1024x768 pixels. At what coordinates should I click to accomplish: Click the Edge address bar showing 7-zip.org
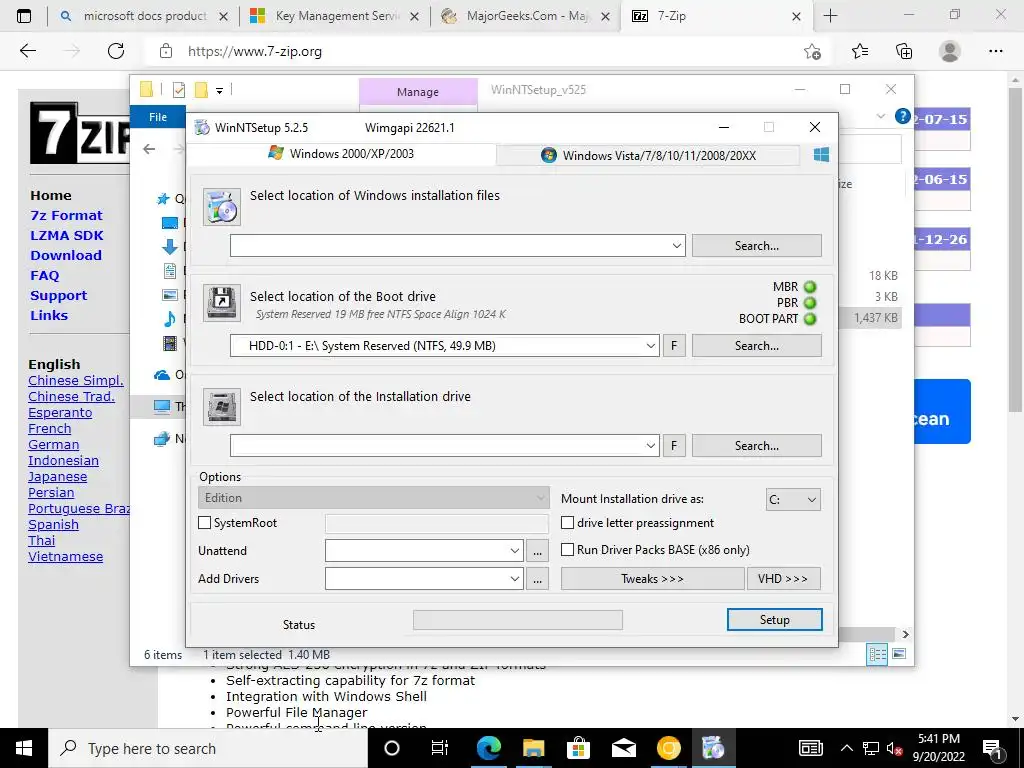tap(477, 52)
